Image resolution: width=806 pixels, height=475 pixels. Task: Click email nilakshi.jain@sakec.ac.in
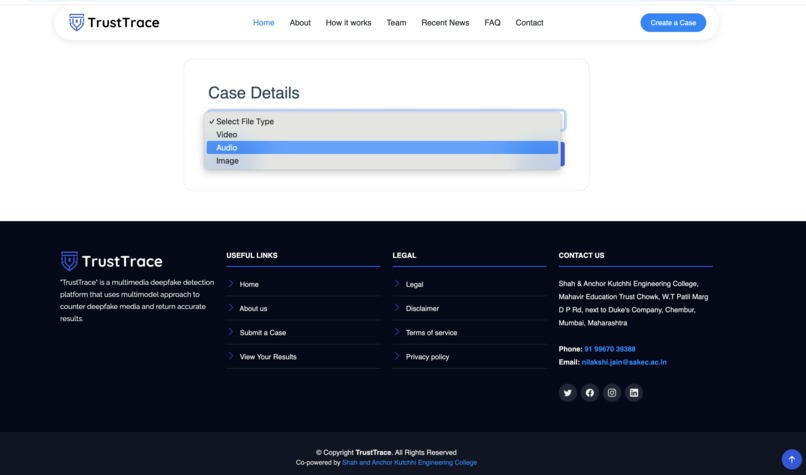coord(624,362)
